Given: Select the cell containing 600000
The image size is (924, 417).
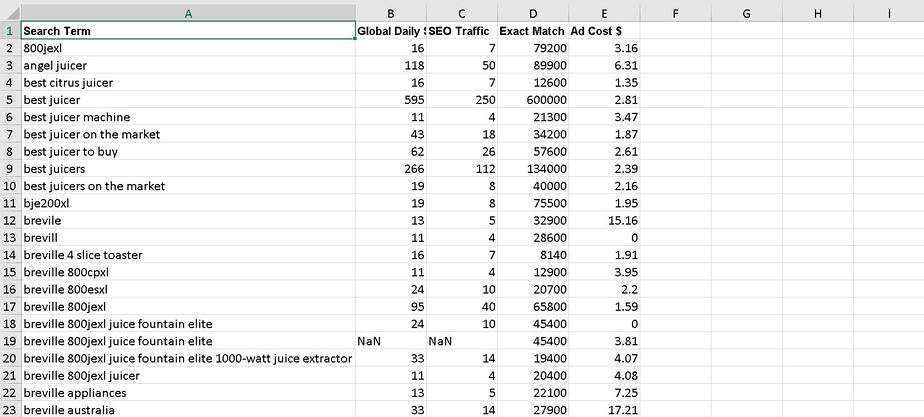Looking at the screenshot, I should coord(533,100).
